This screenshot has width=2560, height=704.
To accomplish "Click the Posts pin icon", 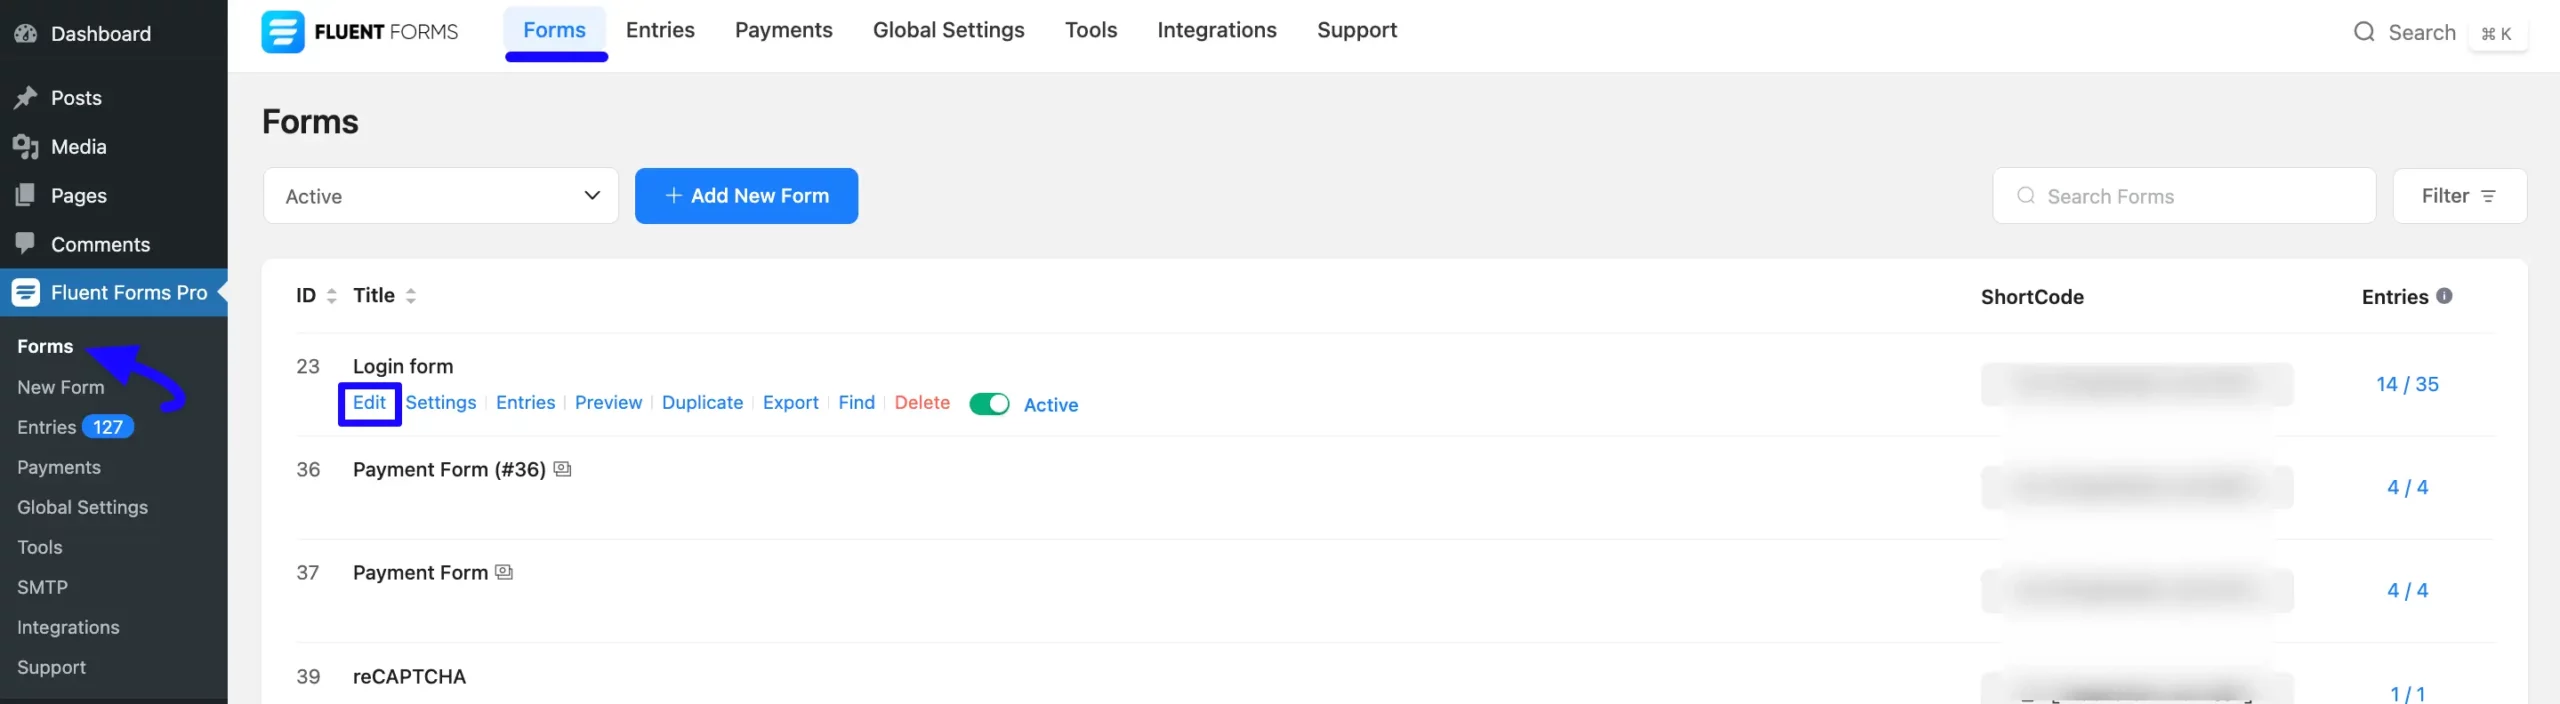I will coord(25,97).
